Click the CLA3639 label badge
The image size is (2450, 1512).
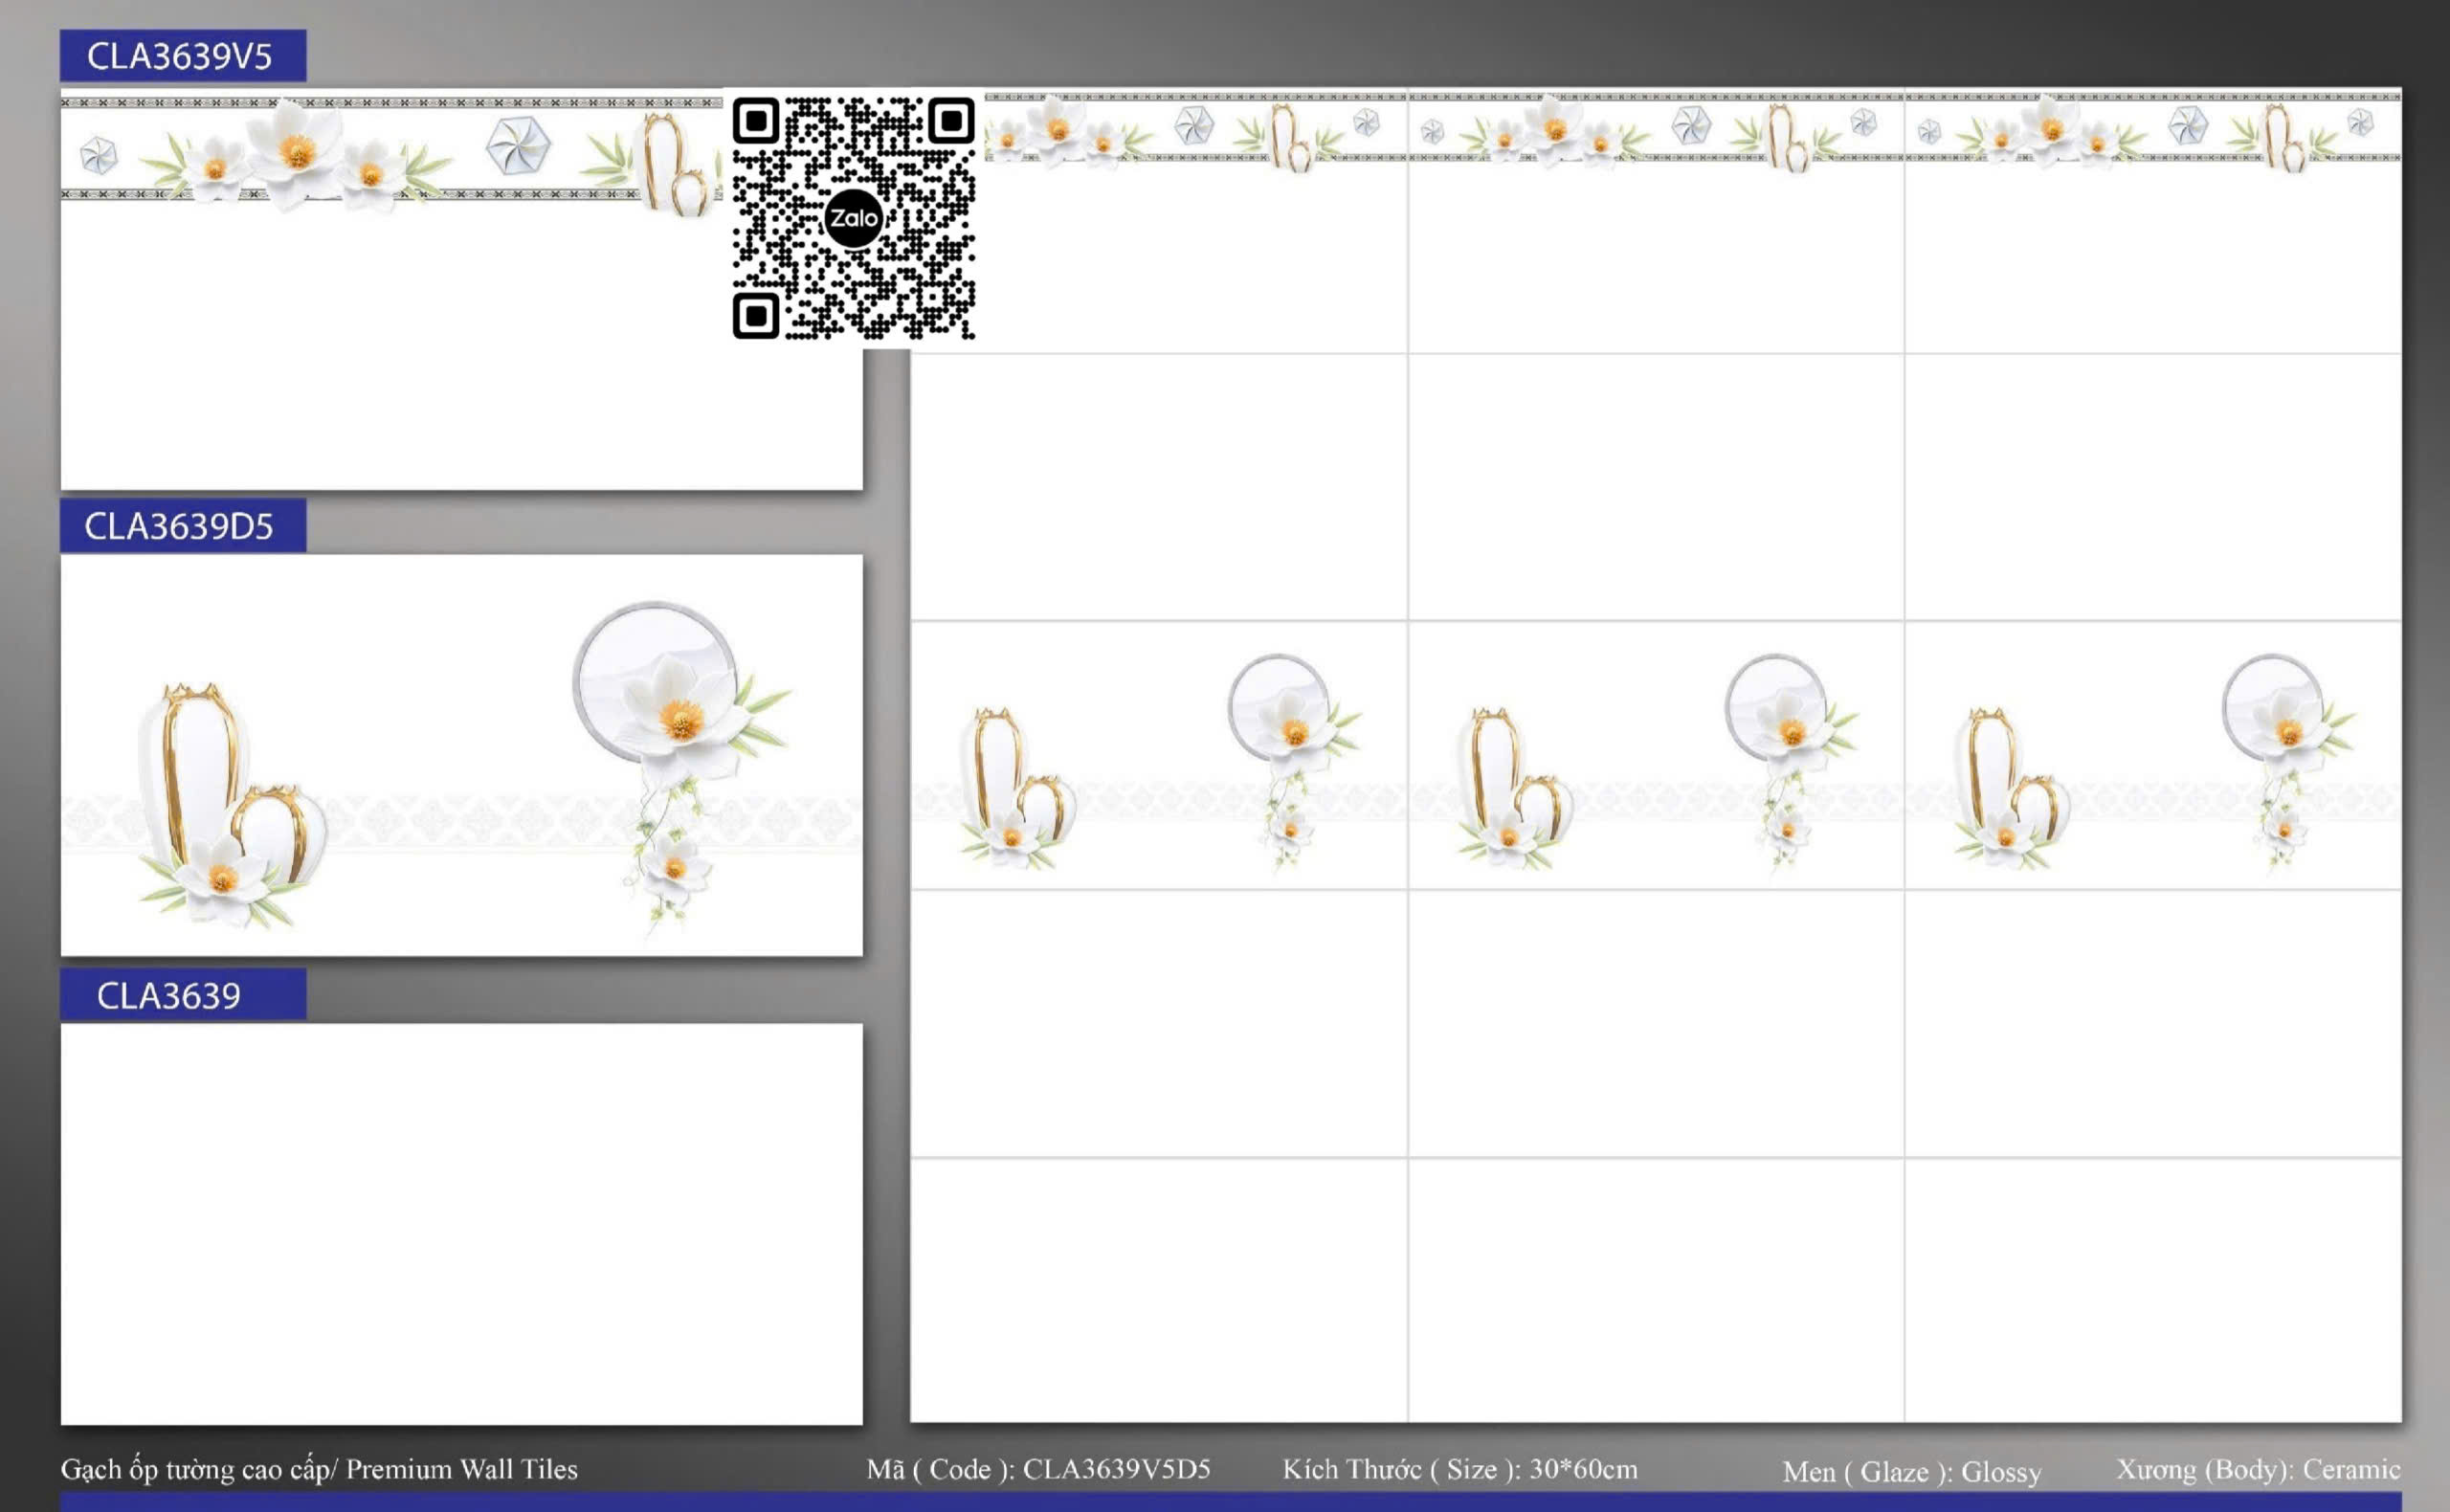tap(183, 995)
